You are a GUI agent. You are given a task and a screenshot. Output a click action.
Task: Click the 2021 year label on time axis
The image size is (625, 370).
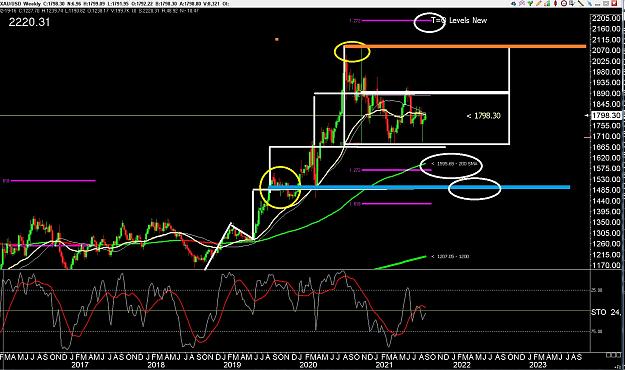coord(384,365)
